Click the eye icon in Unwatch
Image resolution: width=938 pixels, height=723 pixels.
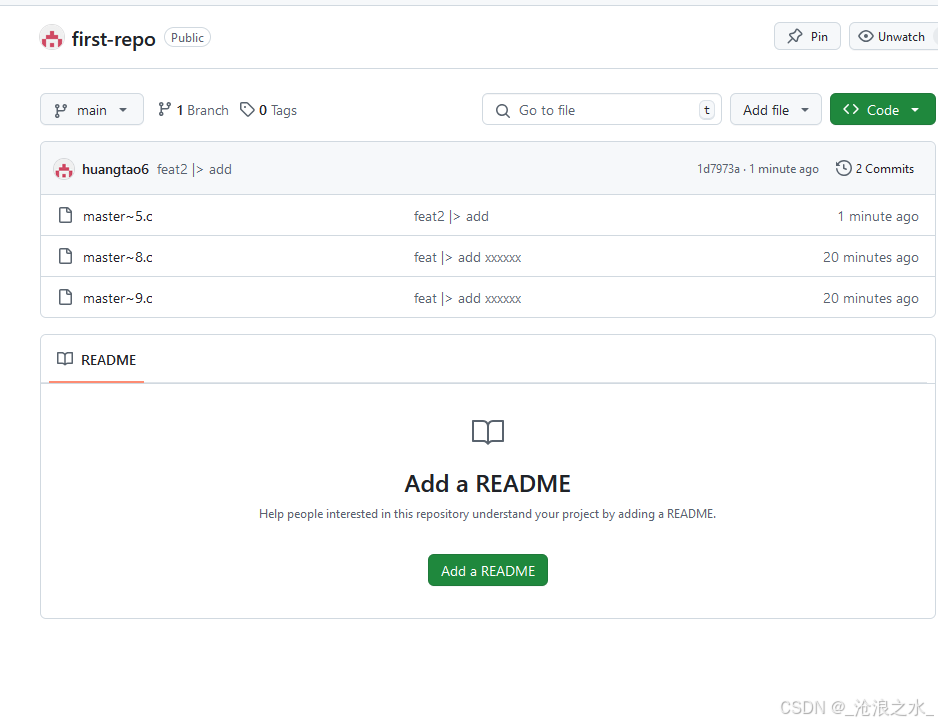coord(865,36)
